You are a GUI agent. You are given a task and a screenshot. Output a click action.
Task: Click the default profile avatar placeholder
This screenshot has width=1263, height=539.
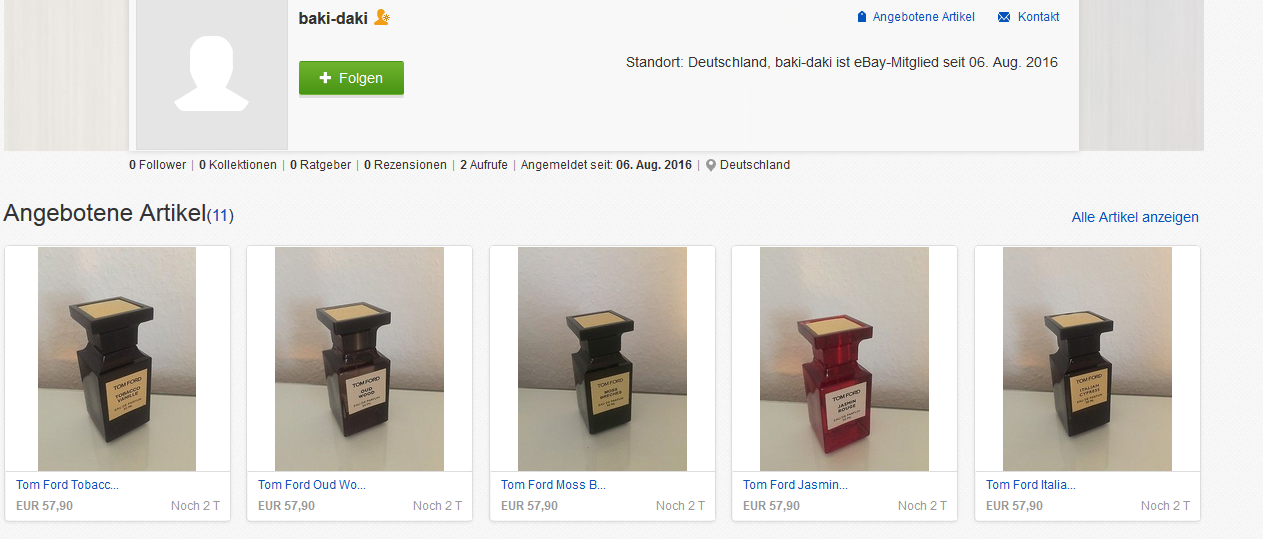pos(211,75)
